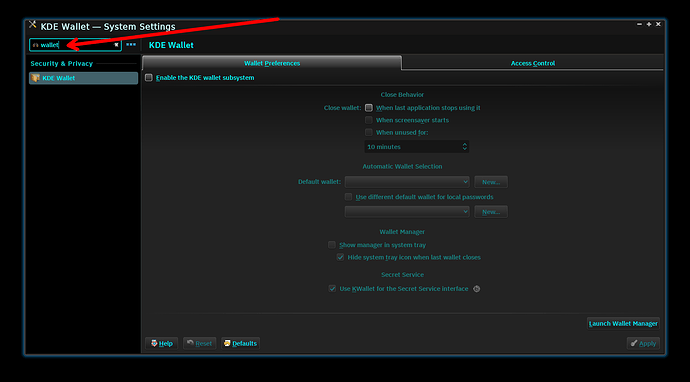This screenshot has width=690, height=382.
Task: Toggle close when last application stops using it
Action: pos(369,107)
